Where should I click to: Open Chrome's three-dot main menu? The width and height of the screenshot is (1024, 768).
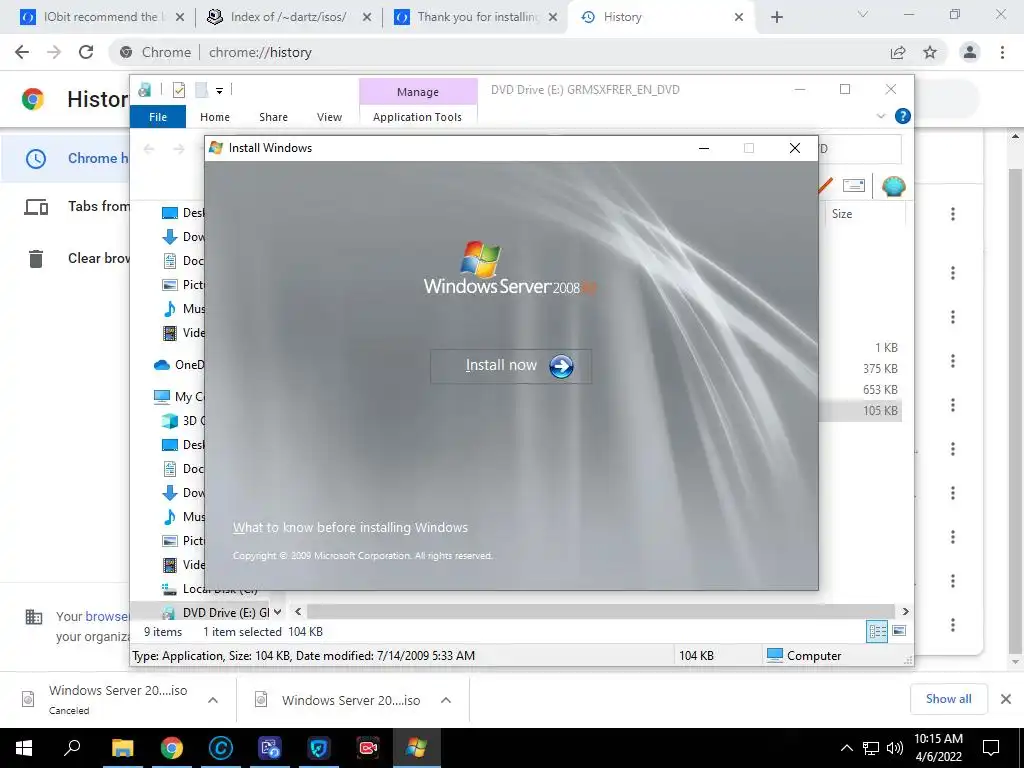pyautogui.click(x=1002, y=52)
